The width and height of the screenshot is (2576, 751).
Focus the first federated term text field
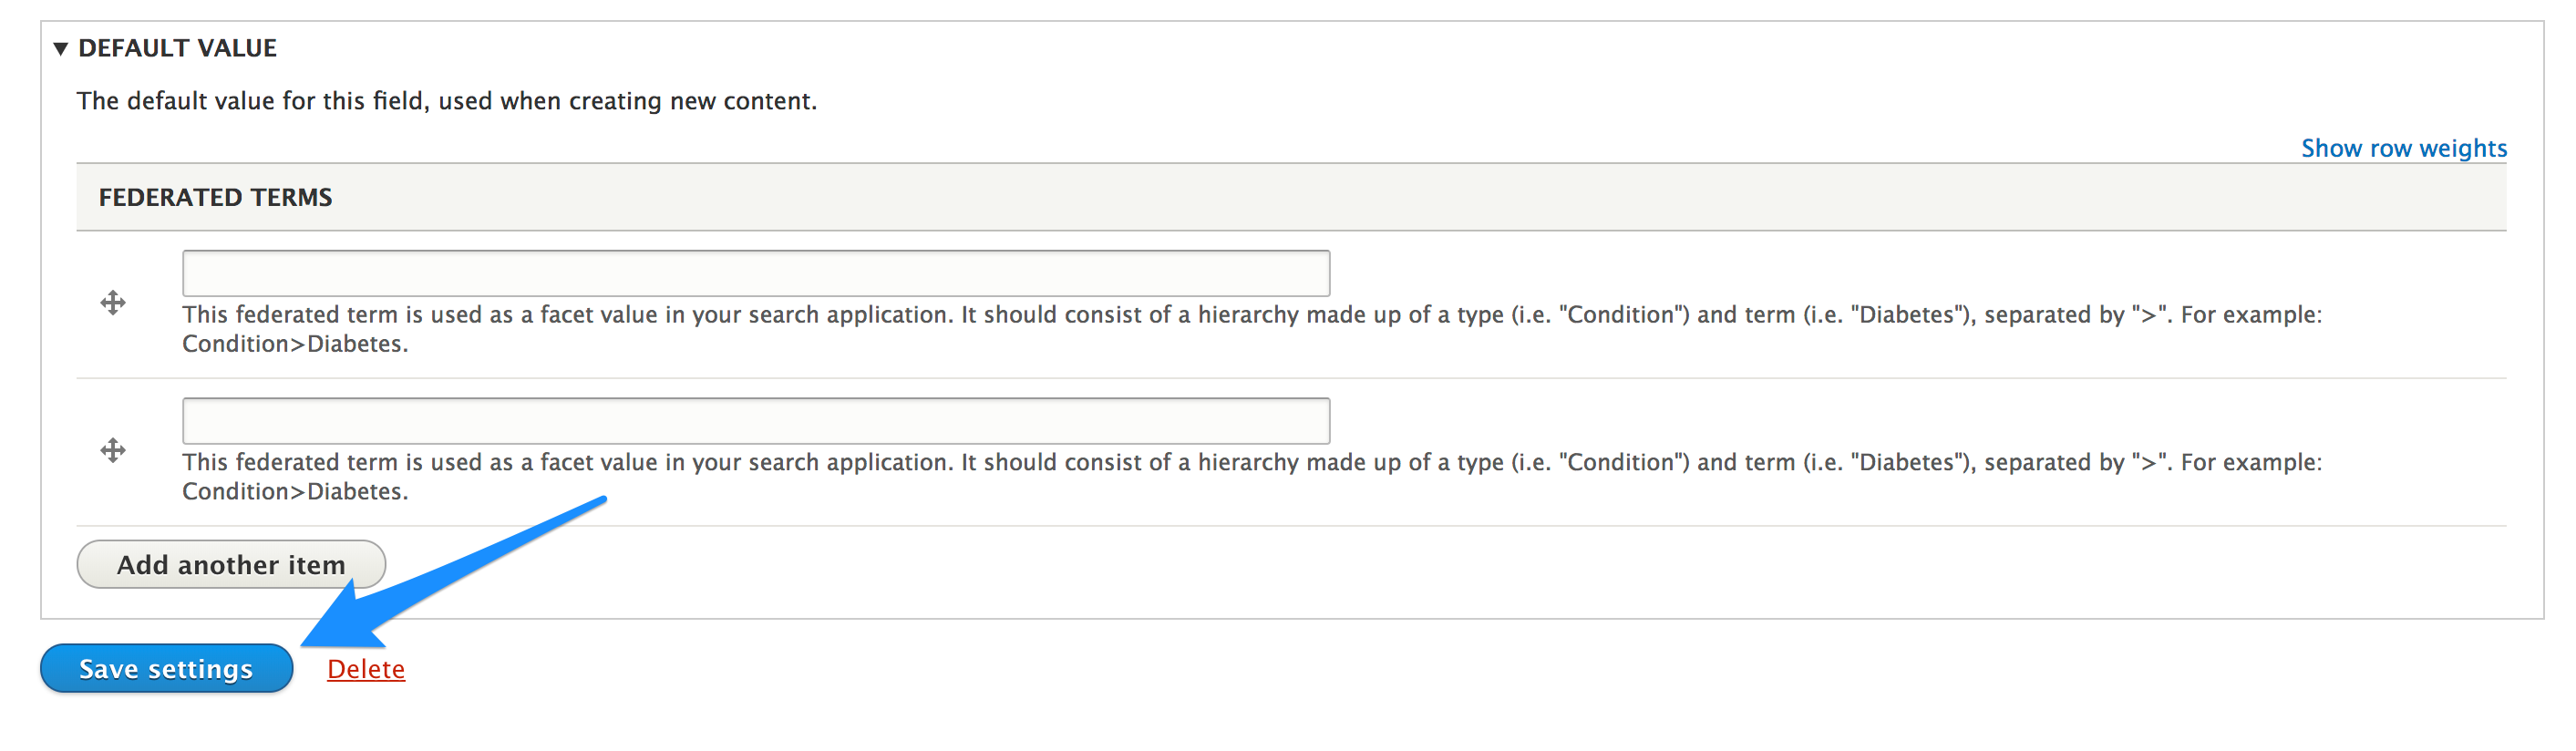[x=755, y=274]
